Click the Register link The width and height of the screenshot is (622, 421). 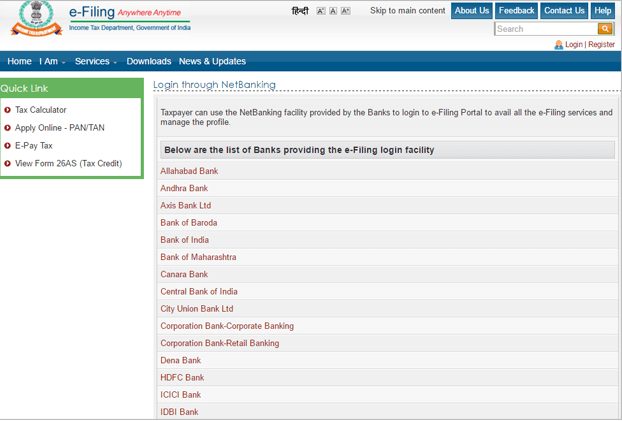pos(601,44)
